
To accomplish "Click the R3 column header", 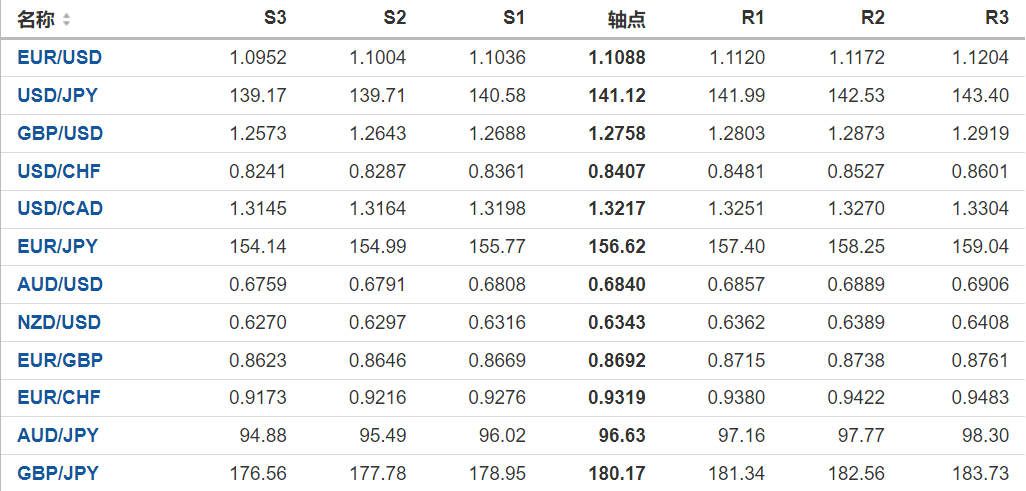I will point(996,19).
